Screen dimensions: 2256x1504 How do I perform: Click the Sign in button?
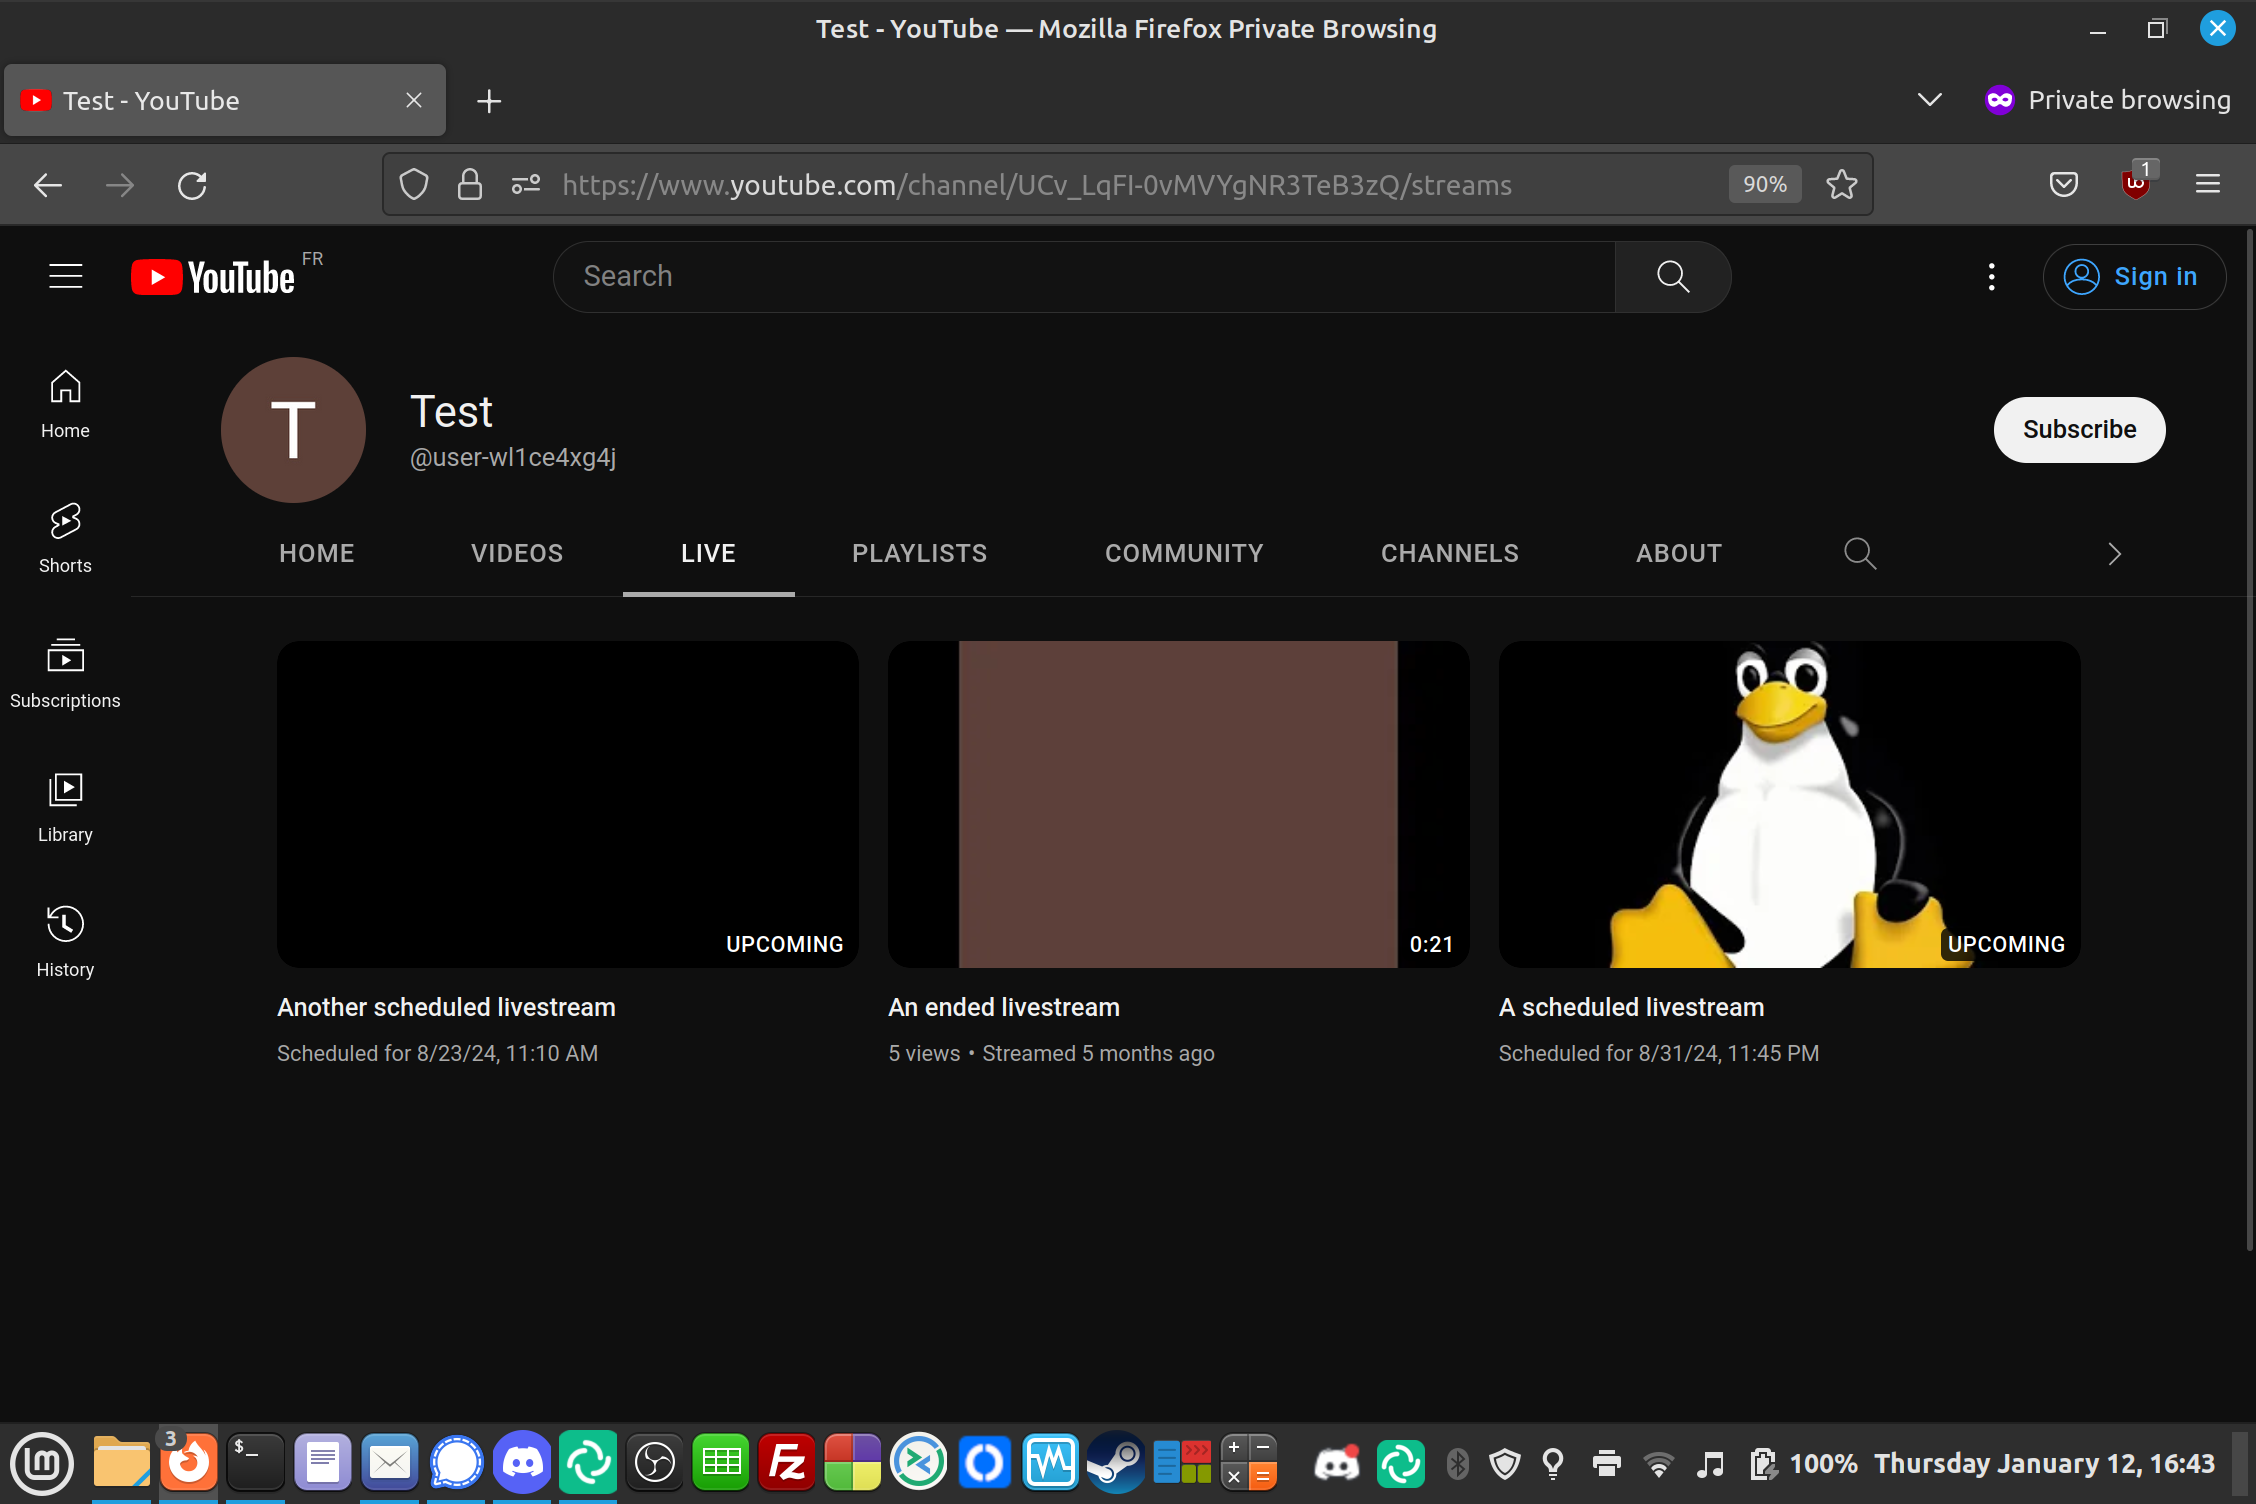point(2134,276)
